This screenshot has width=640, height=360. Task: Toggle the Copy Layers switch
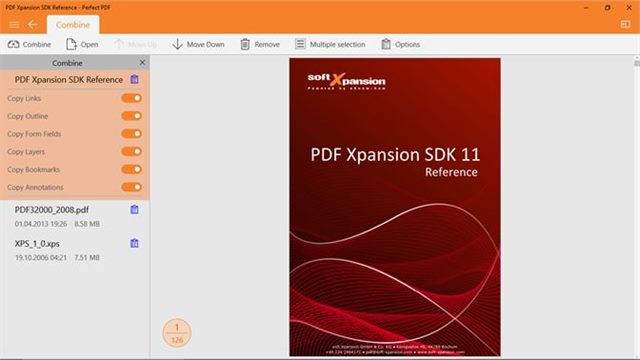click(x=131, y=151)
